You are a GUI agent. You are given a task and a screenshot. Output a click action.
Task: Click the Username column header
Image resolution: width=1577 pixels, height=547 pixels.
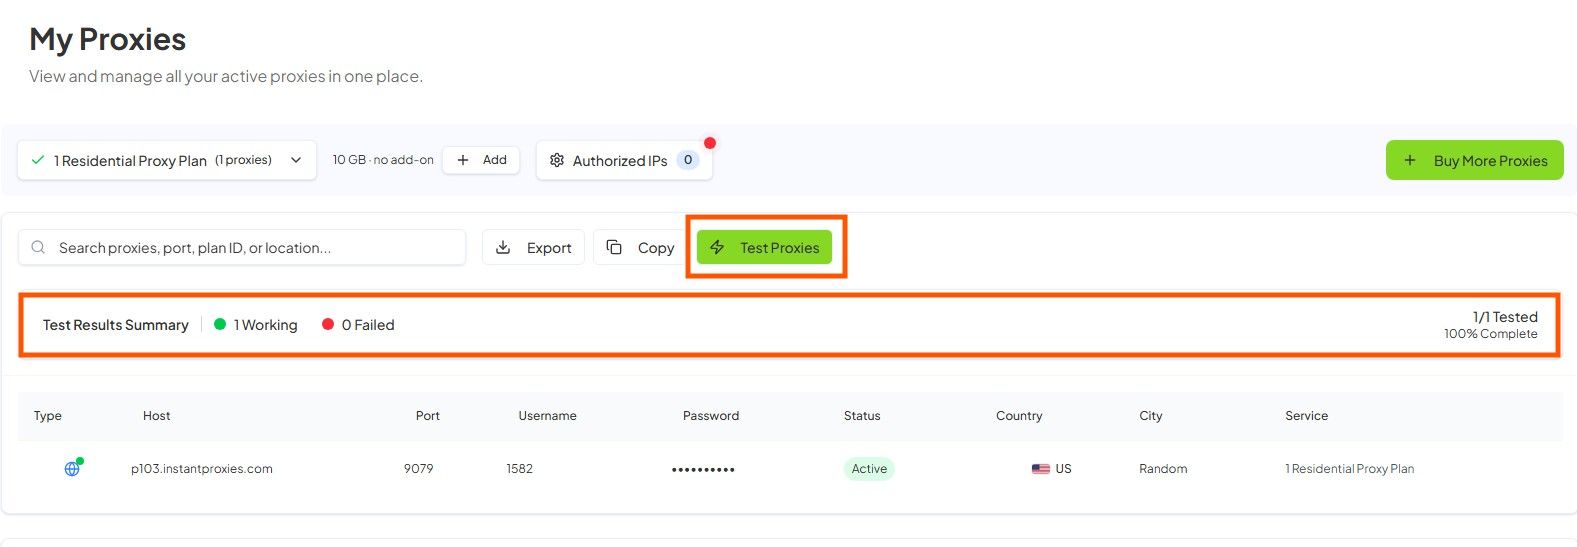tap(547, 415)
